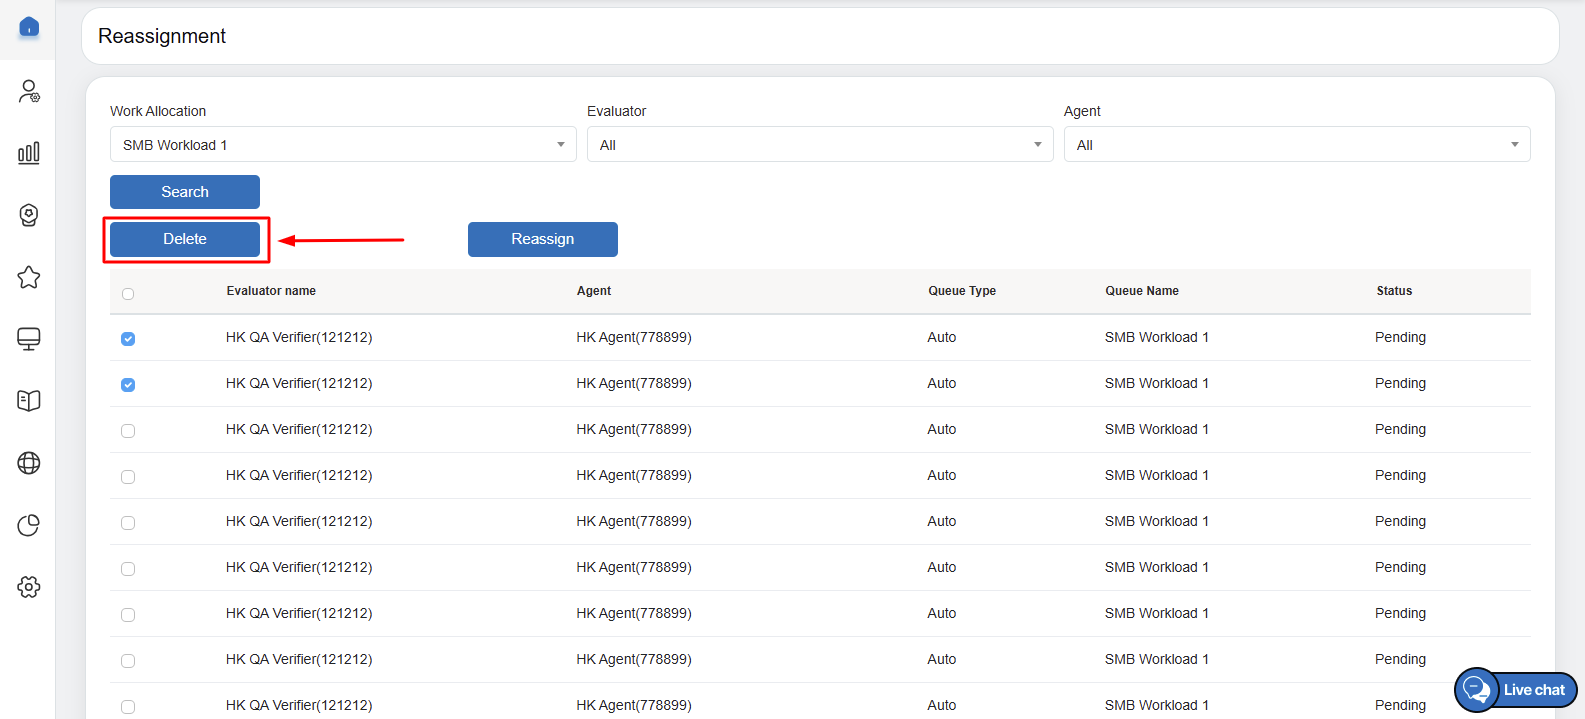Expand the Agent filter dropdown

(x=1296, y=145)
